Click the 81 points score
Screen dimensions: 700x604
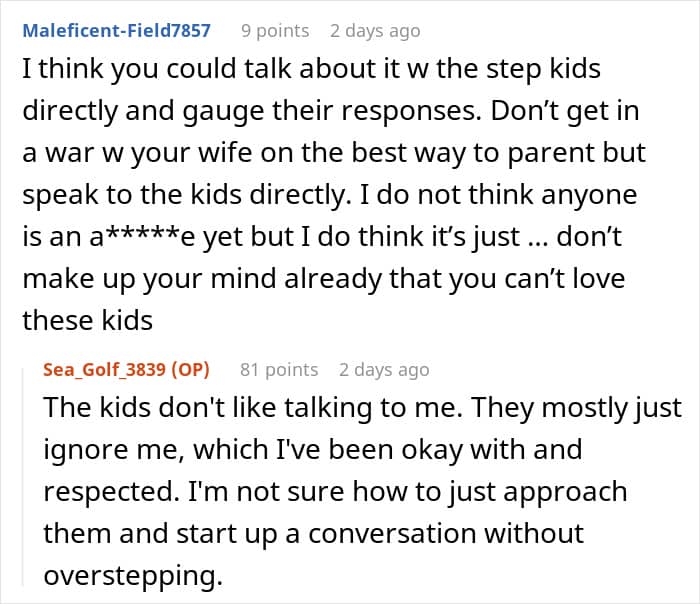[279, 370]
